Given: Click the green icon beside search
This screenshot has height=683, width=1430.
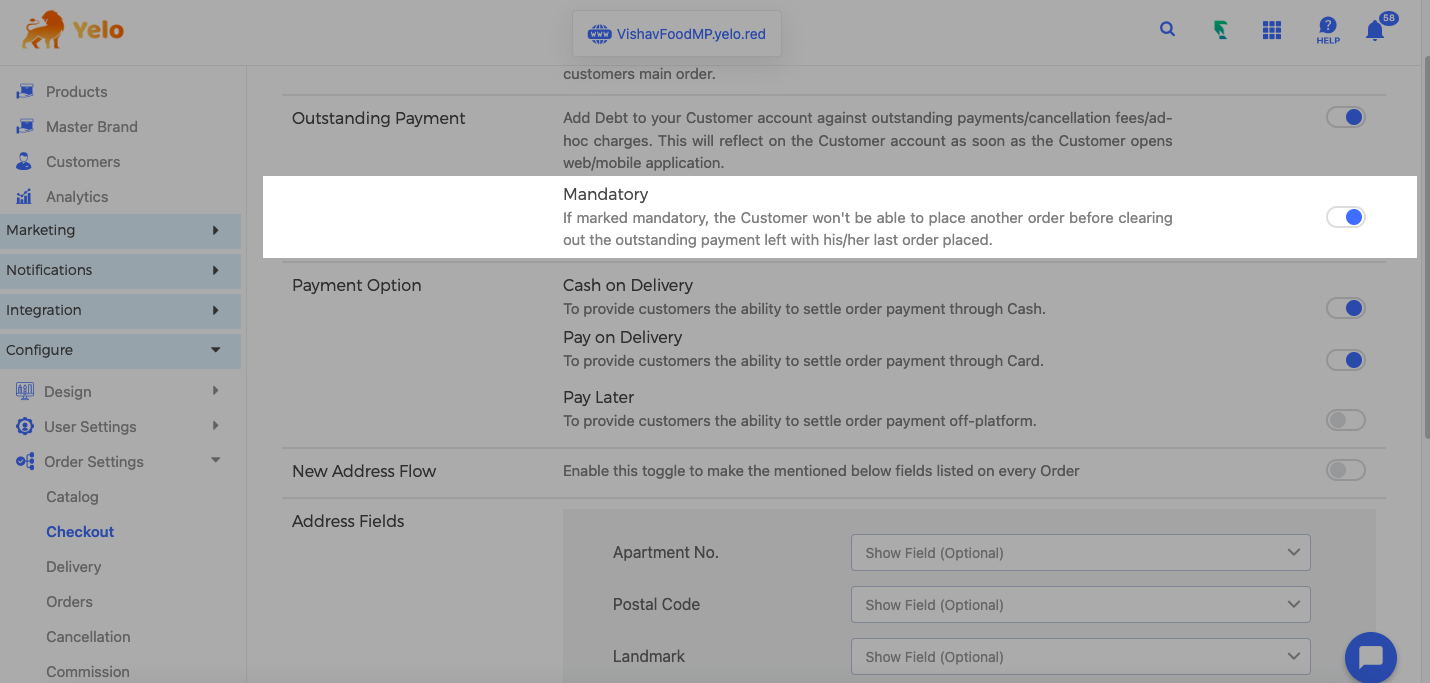Looking at the screenshot, I should (1220, 30).
